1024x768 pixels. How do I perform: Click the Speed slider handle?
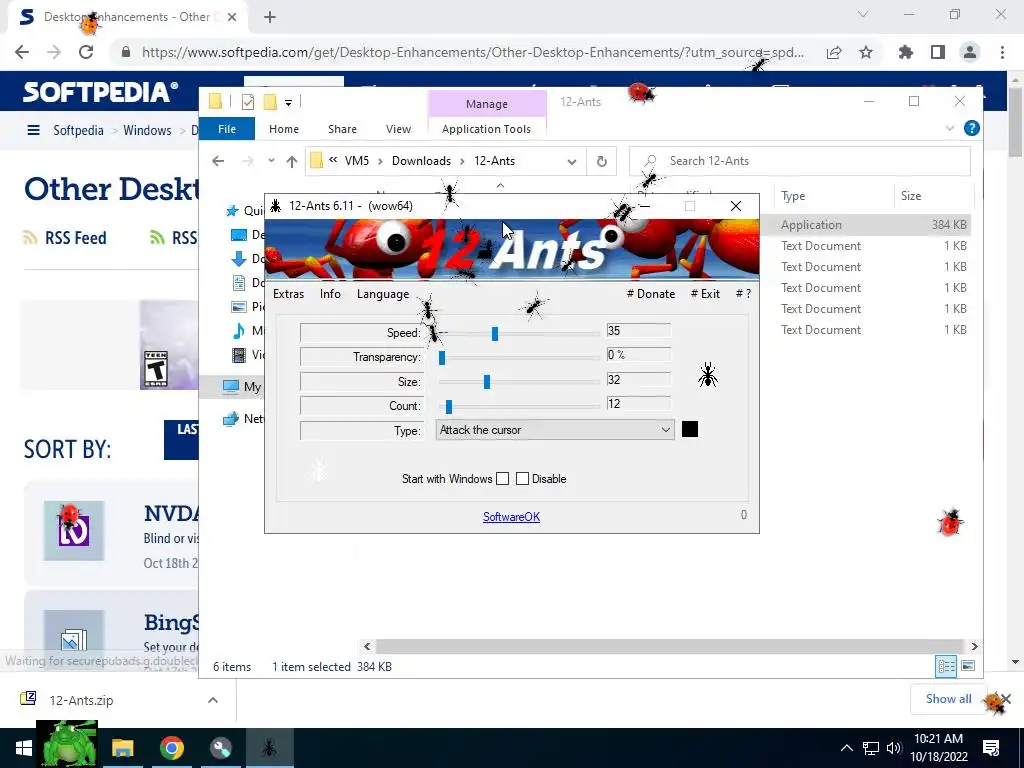pyautogui.click(x=495, y=334)
